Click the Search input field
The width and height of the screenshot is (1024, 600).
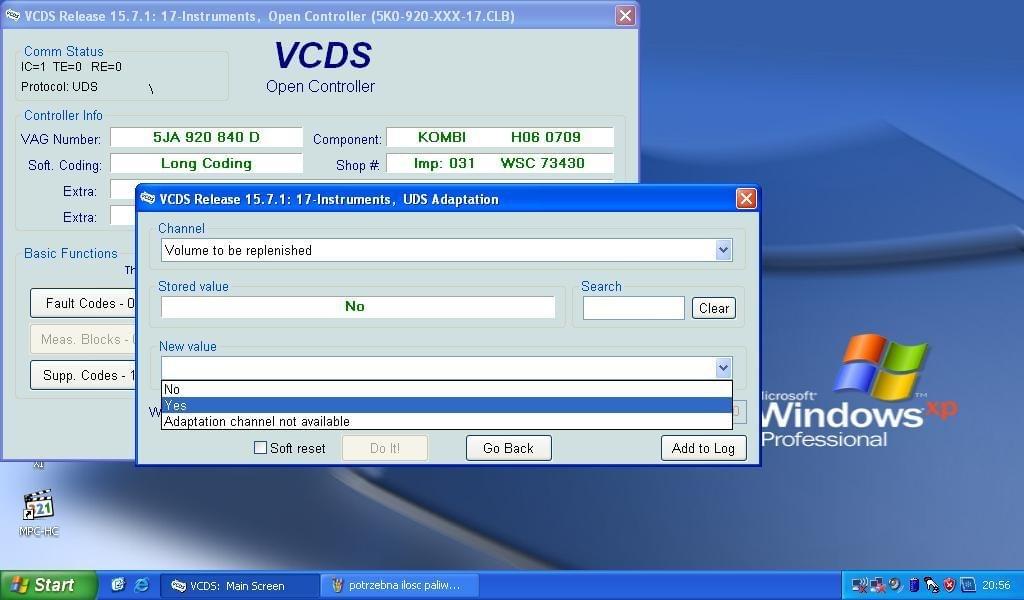click(x=633, y=308)
